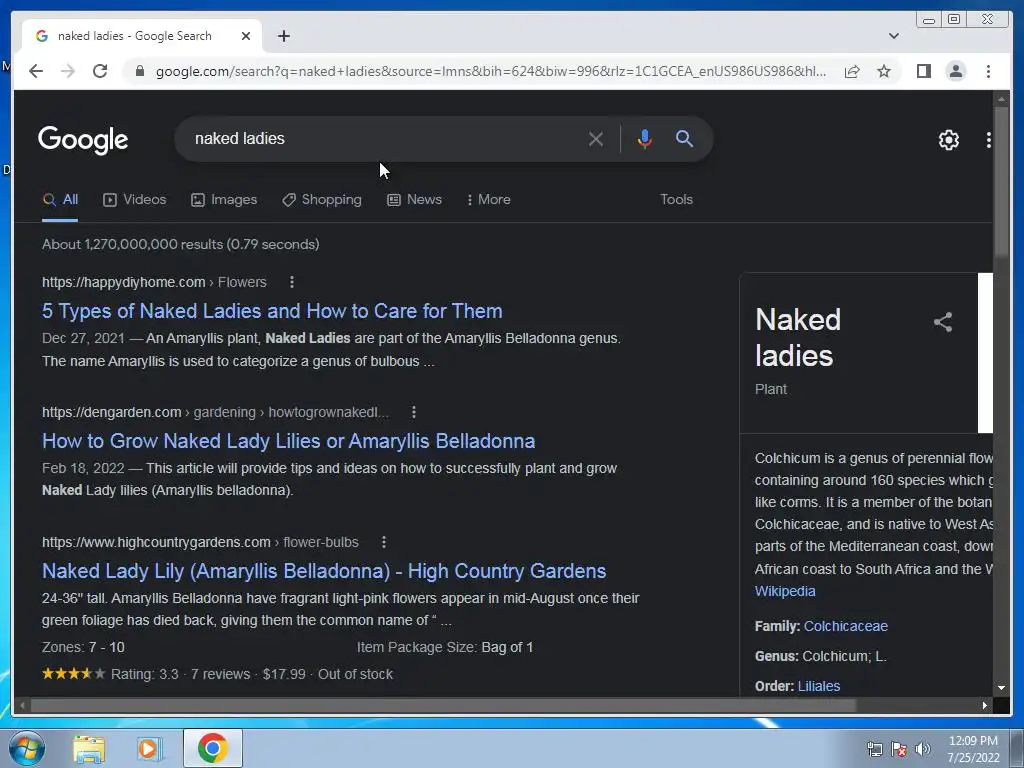Click the browser forward arrow
The image size is (1024, 768).
pos(68,71)
